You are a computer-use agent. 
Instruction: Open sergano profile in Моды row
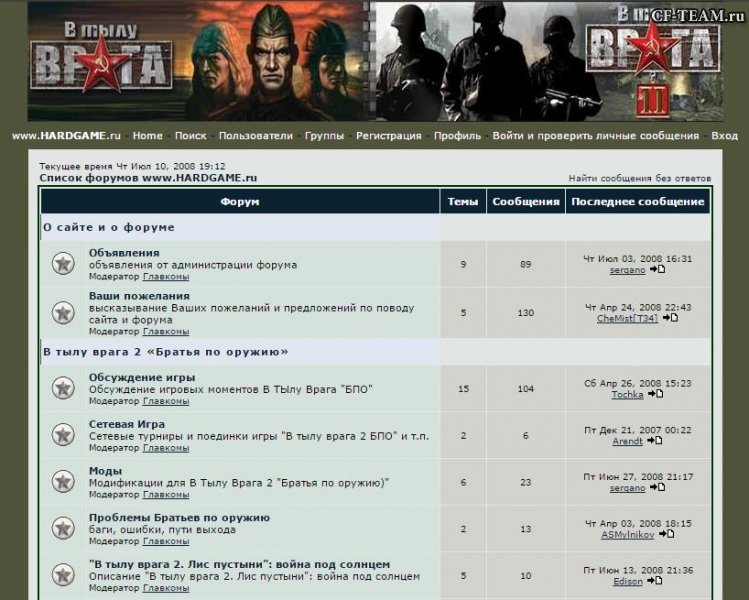click(628, 488)
